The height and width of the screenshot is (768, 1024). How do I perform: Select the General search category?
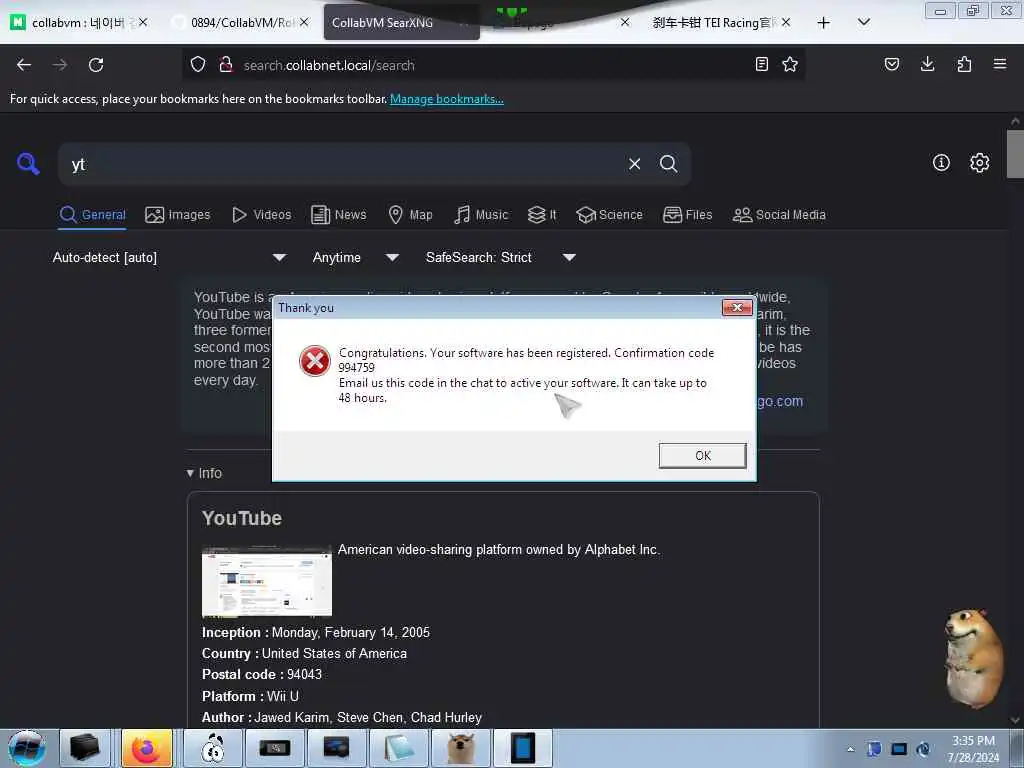(x=92, y=215)
